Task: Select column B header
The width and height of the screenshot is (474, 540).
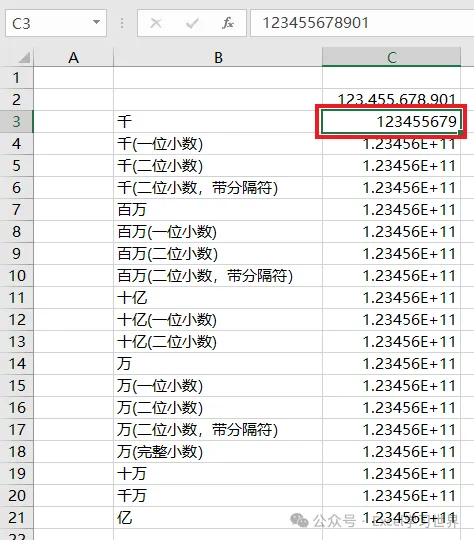Action: coord(218,57)
